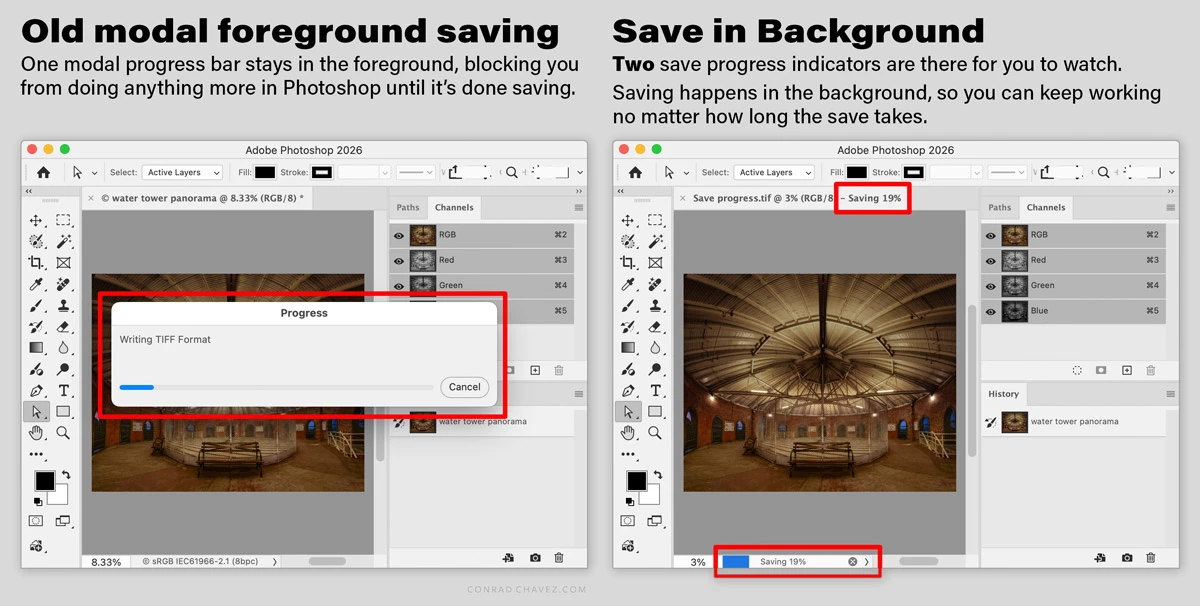The height and width of the screenshot is (606, 1200).
Task: Select the Clone Stamp tool in right window
Action: click(x=655, y=305)
